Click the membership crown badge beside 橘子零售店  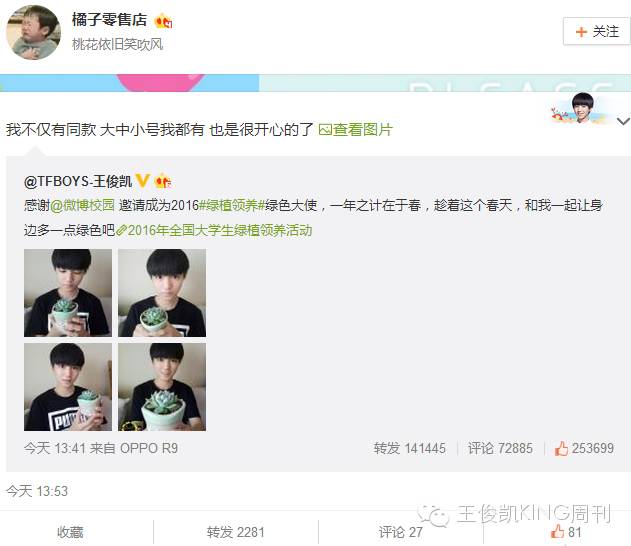point(163,21)
